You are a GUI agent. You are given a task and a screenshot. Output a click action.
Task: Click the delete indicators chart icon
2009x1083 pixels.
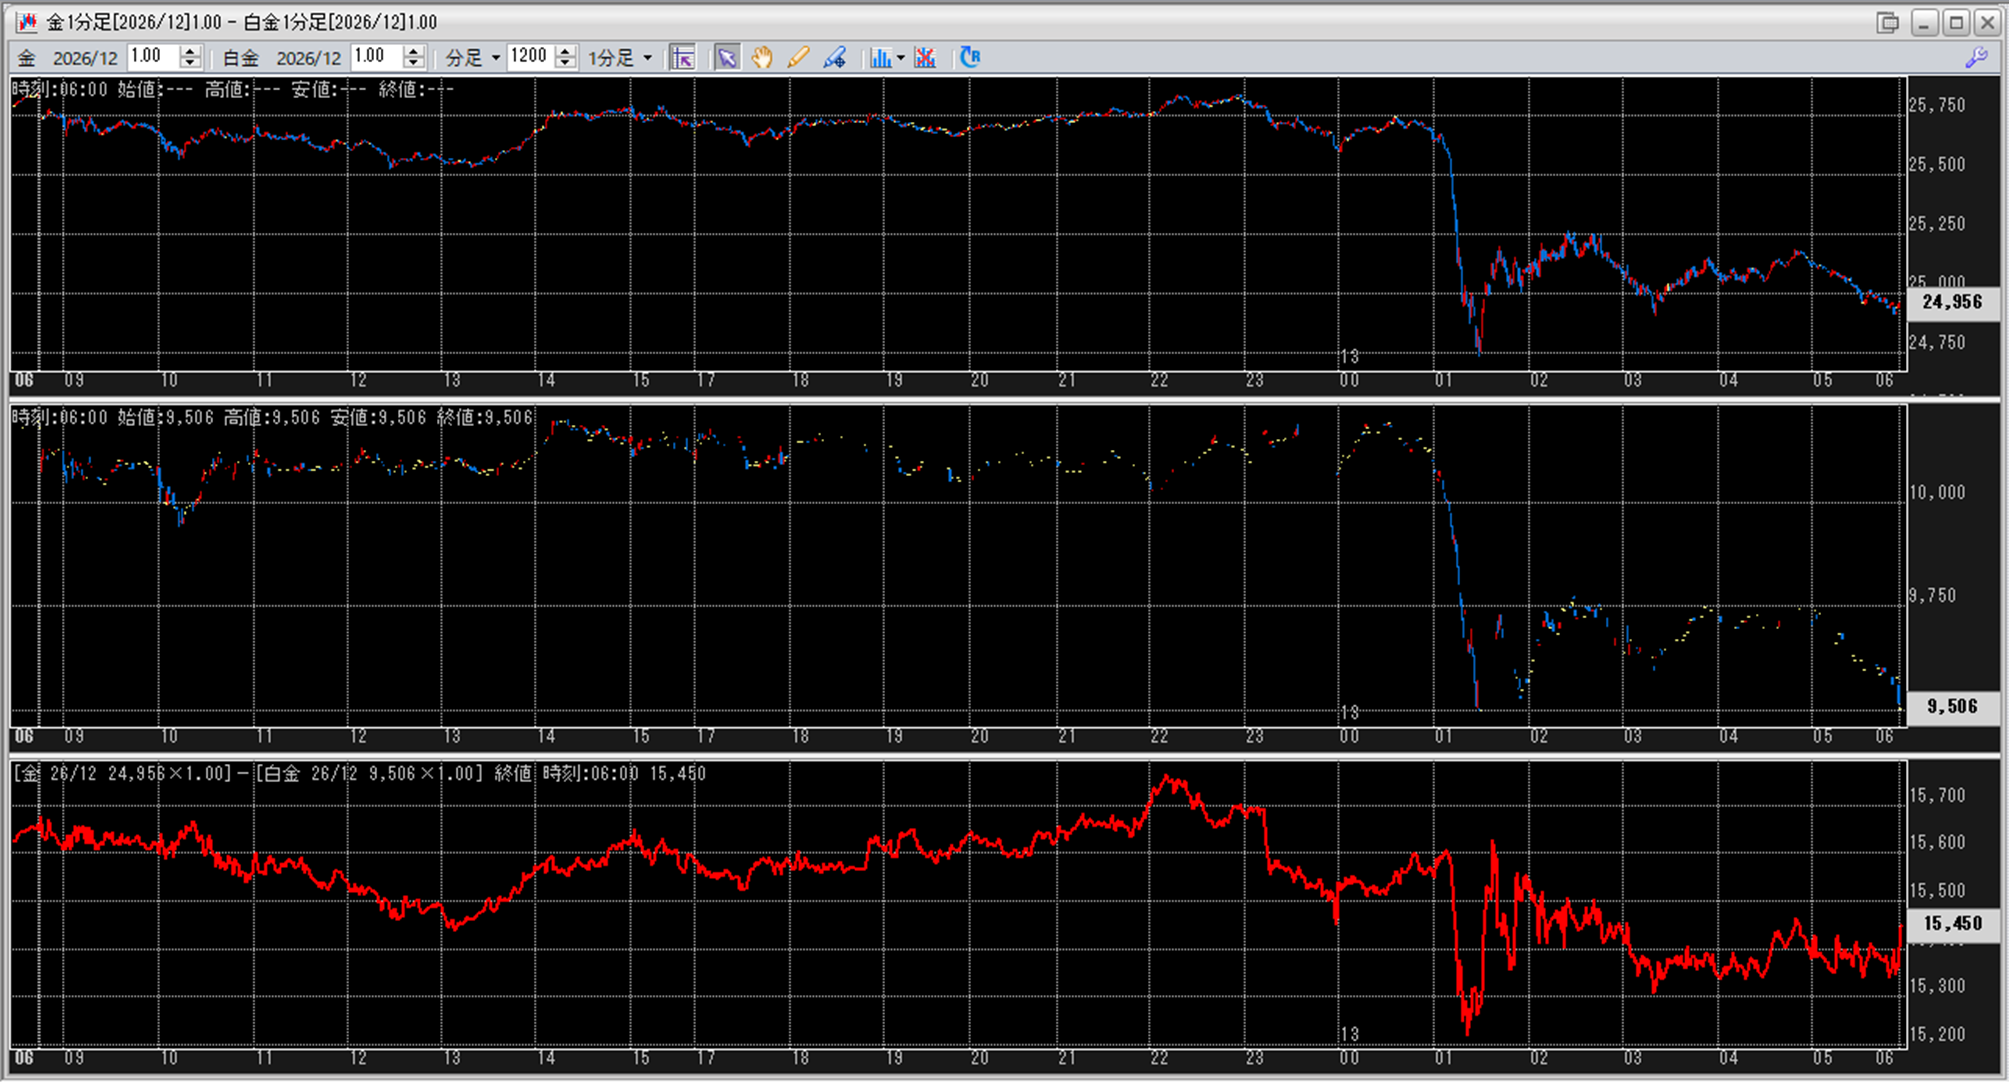925,58
